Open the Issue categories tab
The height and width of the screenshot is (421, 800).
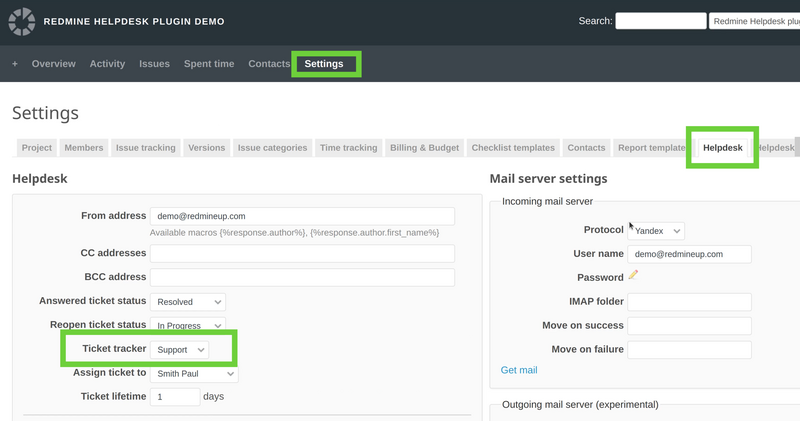(x=272, y=147)
